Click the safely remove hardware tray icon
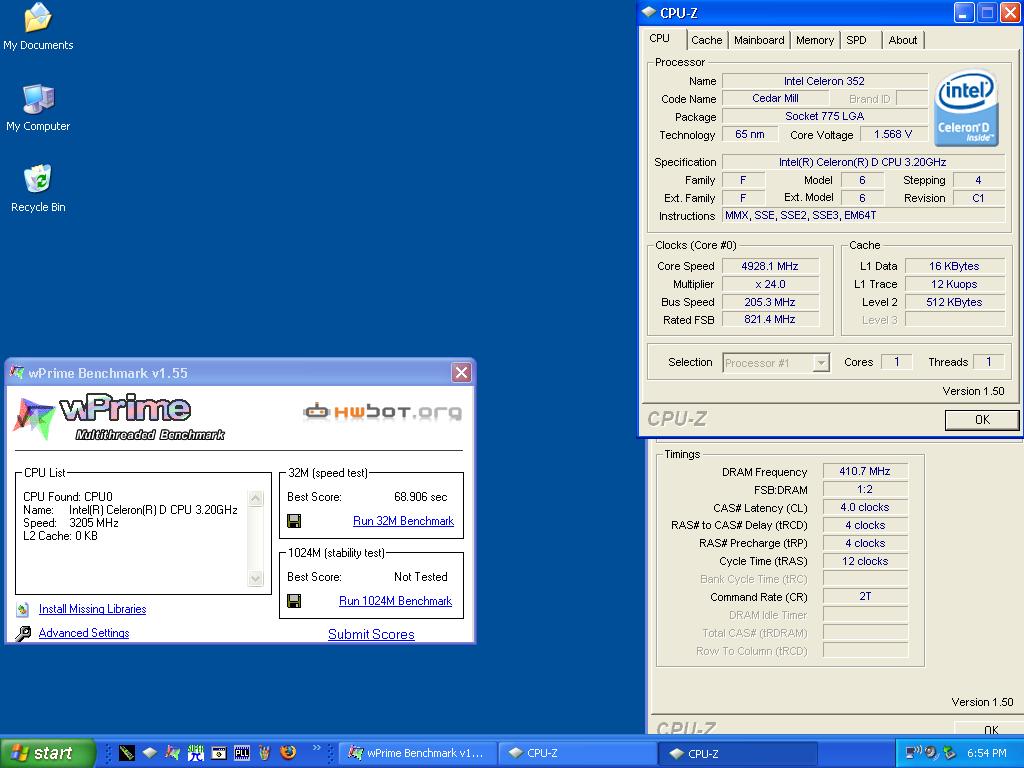Image resolution: width=1024 pixels, height=768 pixels. [950, 753]
